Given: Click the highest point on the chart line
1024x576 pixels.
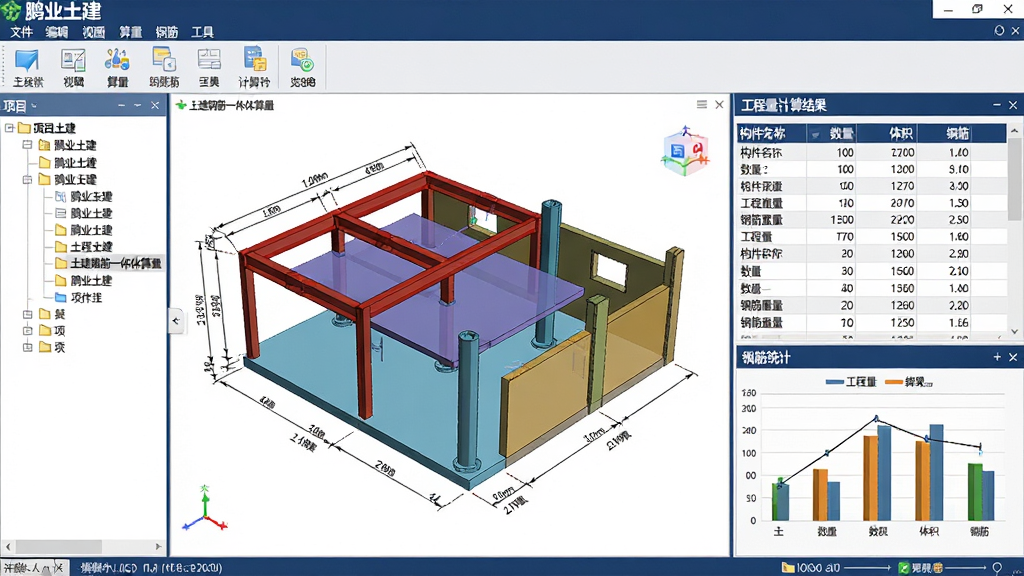Looking at the screenshot, I should pos(876,419).
